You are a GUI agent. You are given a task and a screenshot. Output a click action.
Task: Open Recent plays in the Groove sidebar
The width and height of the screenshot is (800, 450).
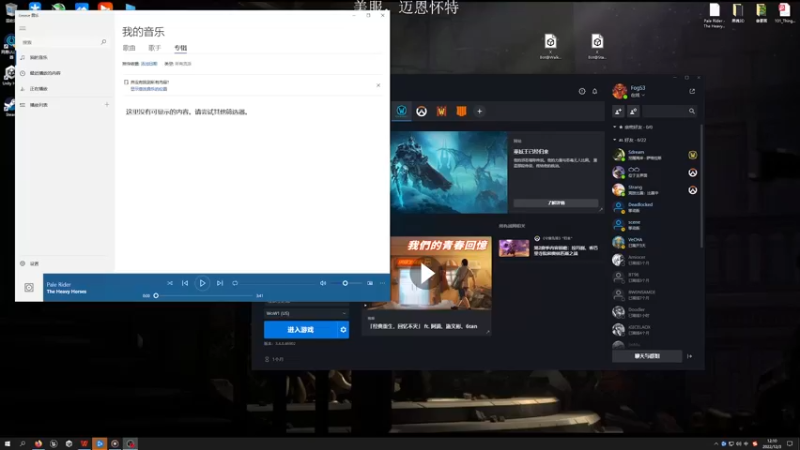pos(64,73)
